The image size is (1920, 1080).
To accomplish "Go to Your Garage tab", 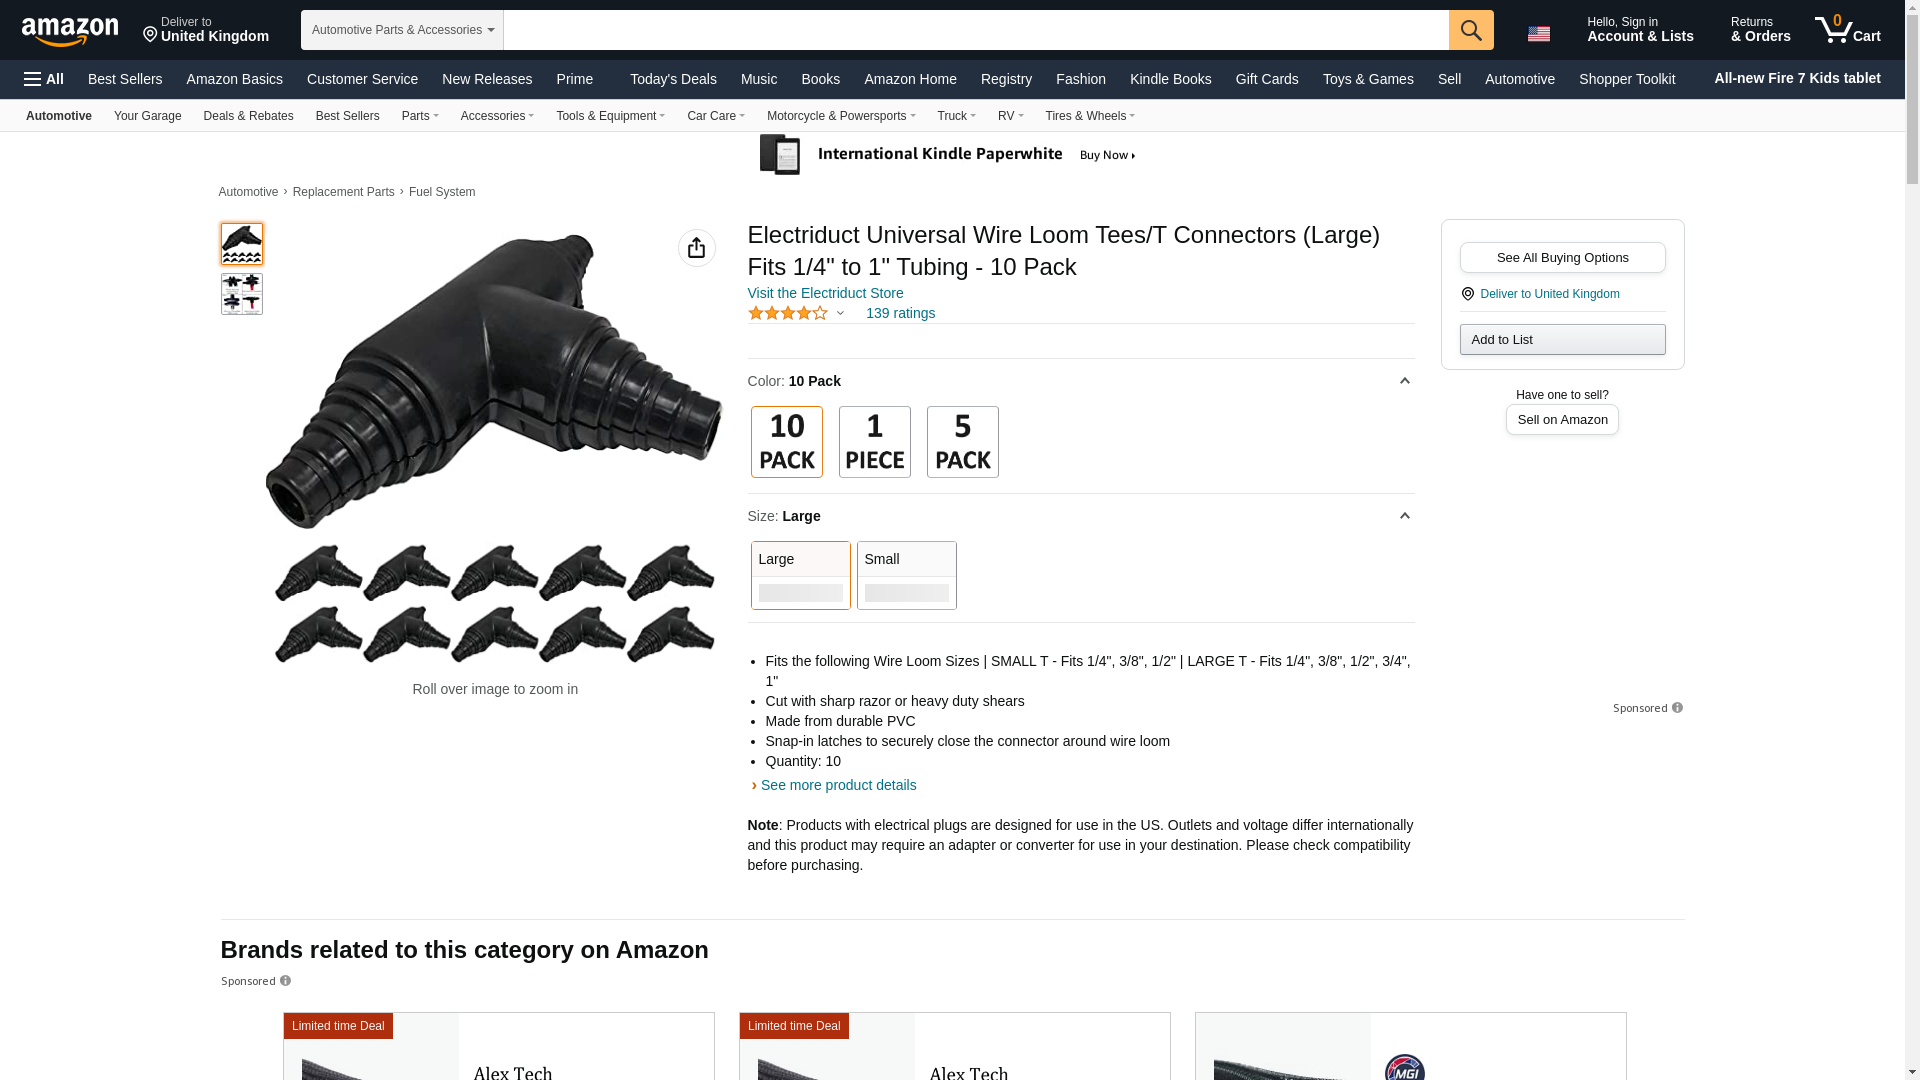I will 147,116.
